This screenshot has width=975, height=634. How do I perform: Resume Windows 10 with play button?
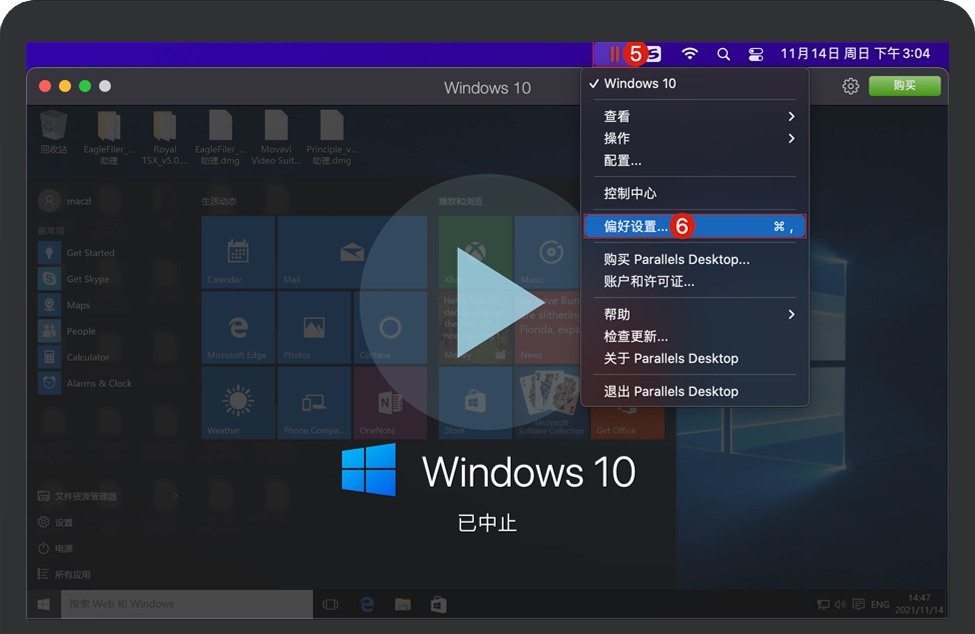click(488, 301)
